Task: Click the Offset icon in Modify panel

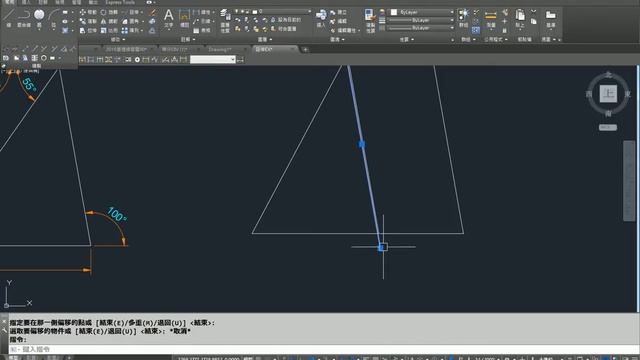Action: [x=152, y=30]
